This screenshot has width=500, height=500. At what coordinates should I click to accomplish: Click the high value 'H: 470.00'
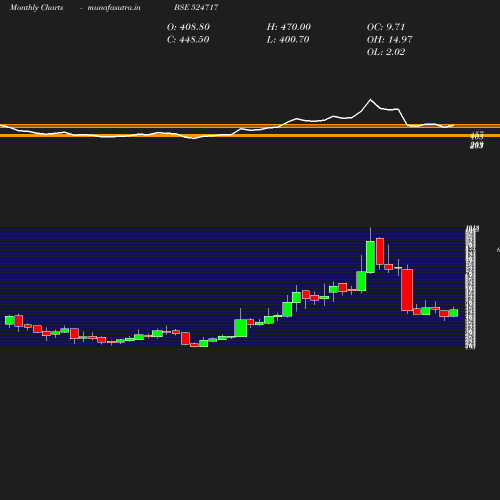click(x=288, y=27)
